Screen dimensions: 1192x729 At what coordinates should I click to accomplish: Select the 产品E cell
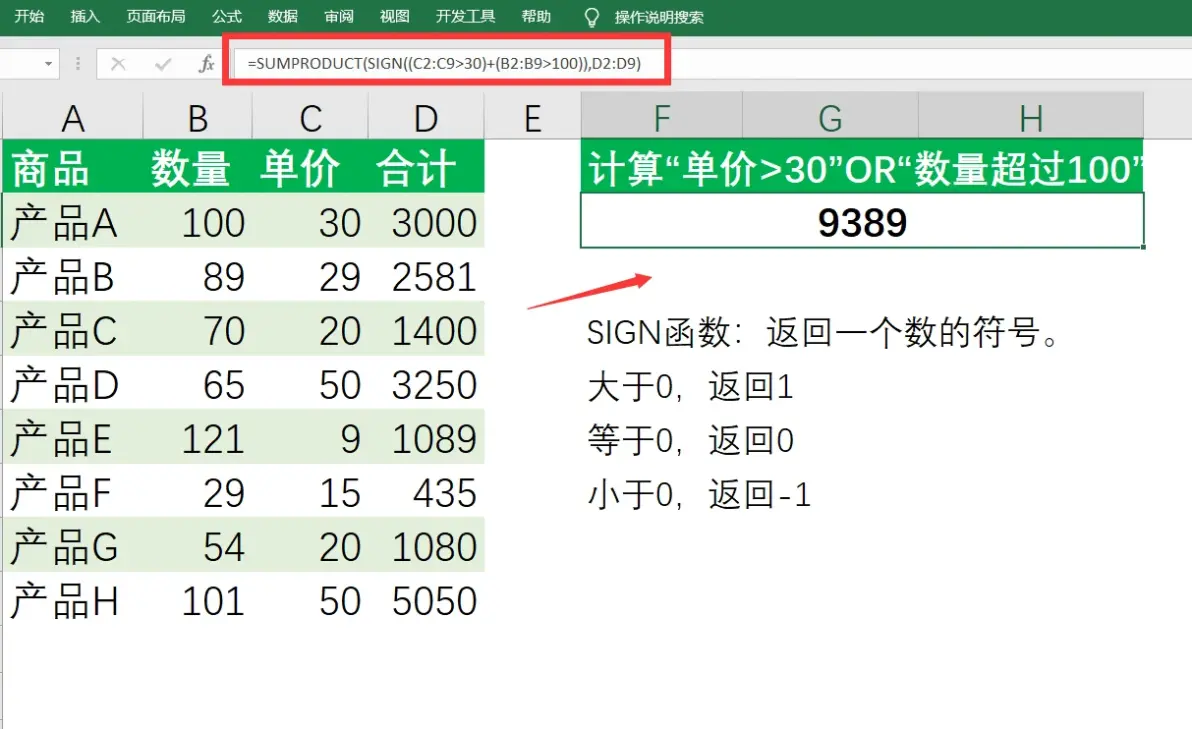tap(72, 437)
